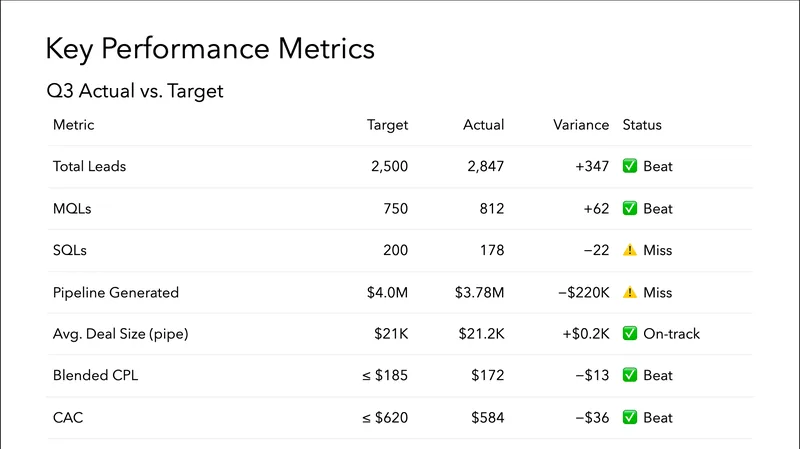Click the Variance column header
Viewport: 800px width, 449px height.
point(580,125)
